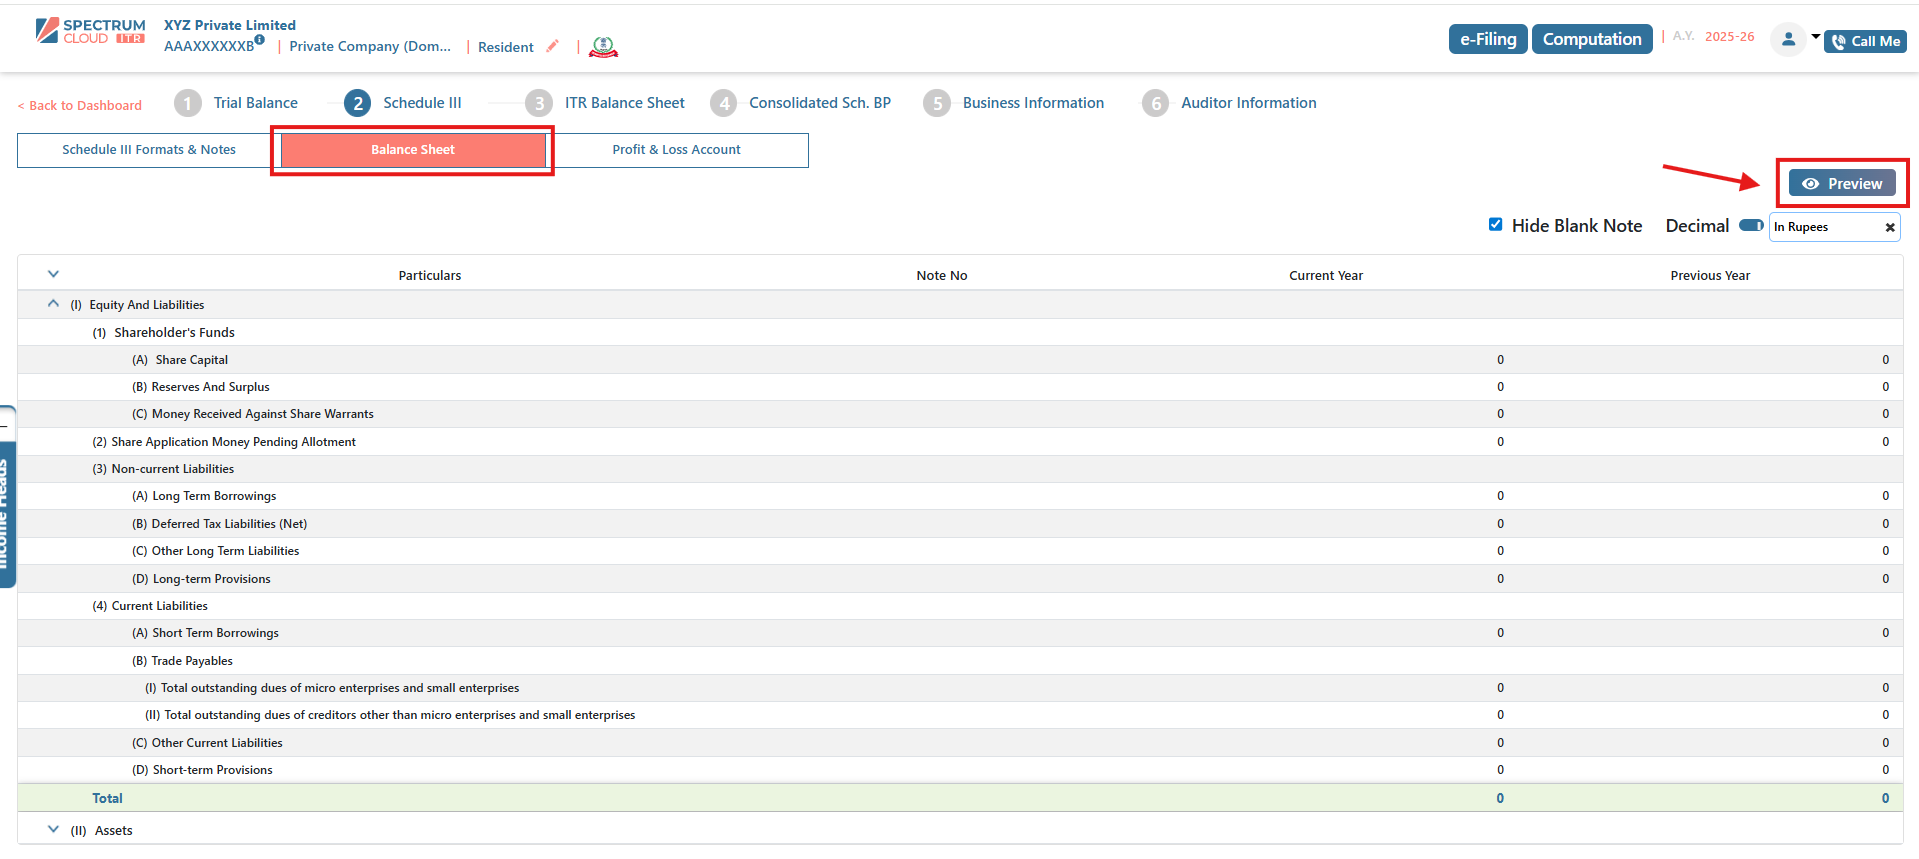
Task: Expand the Assets section
Action: (54, 829)
